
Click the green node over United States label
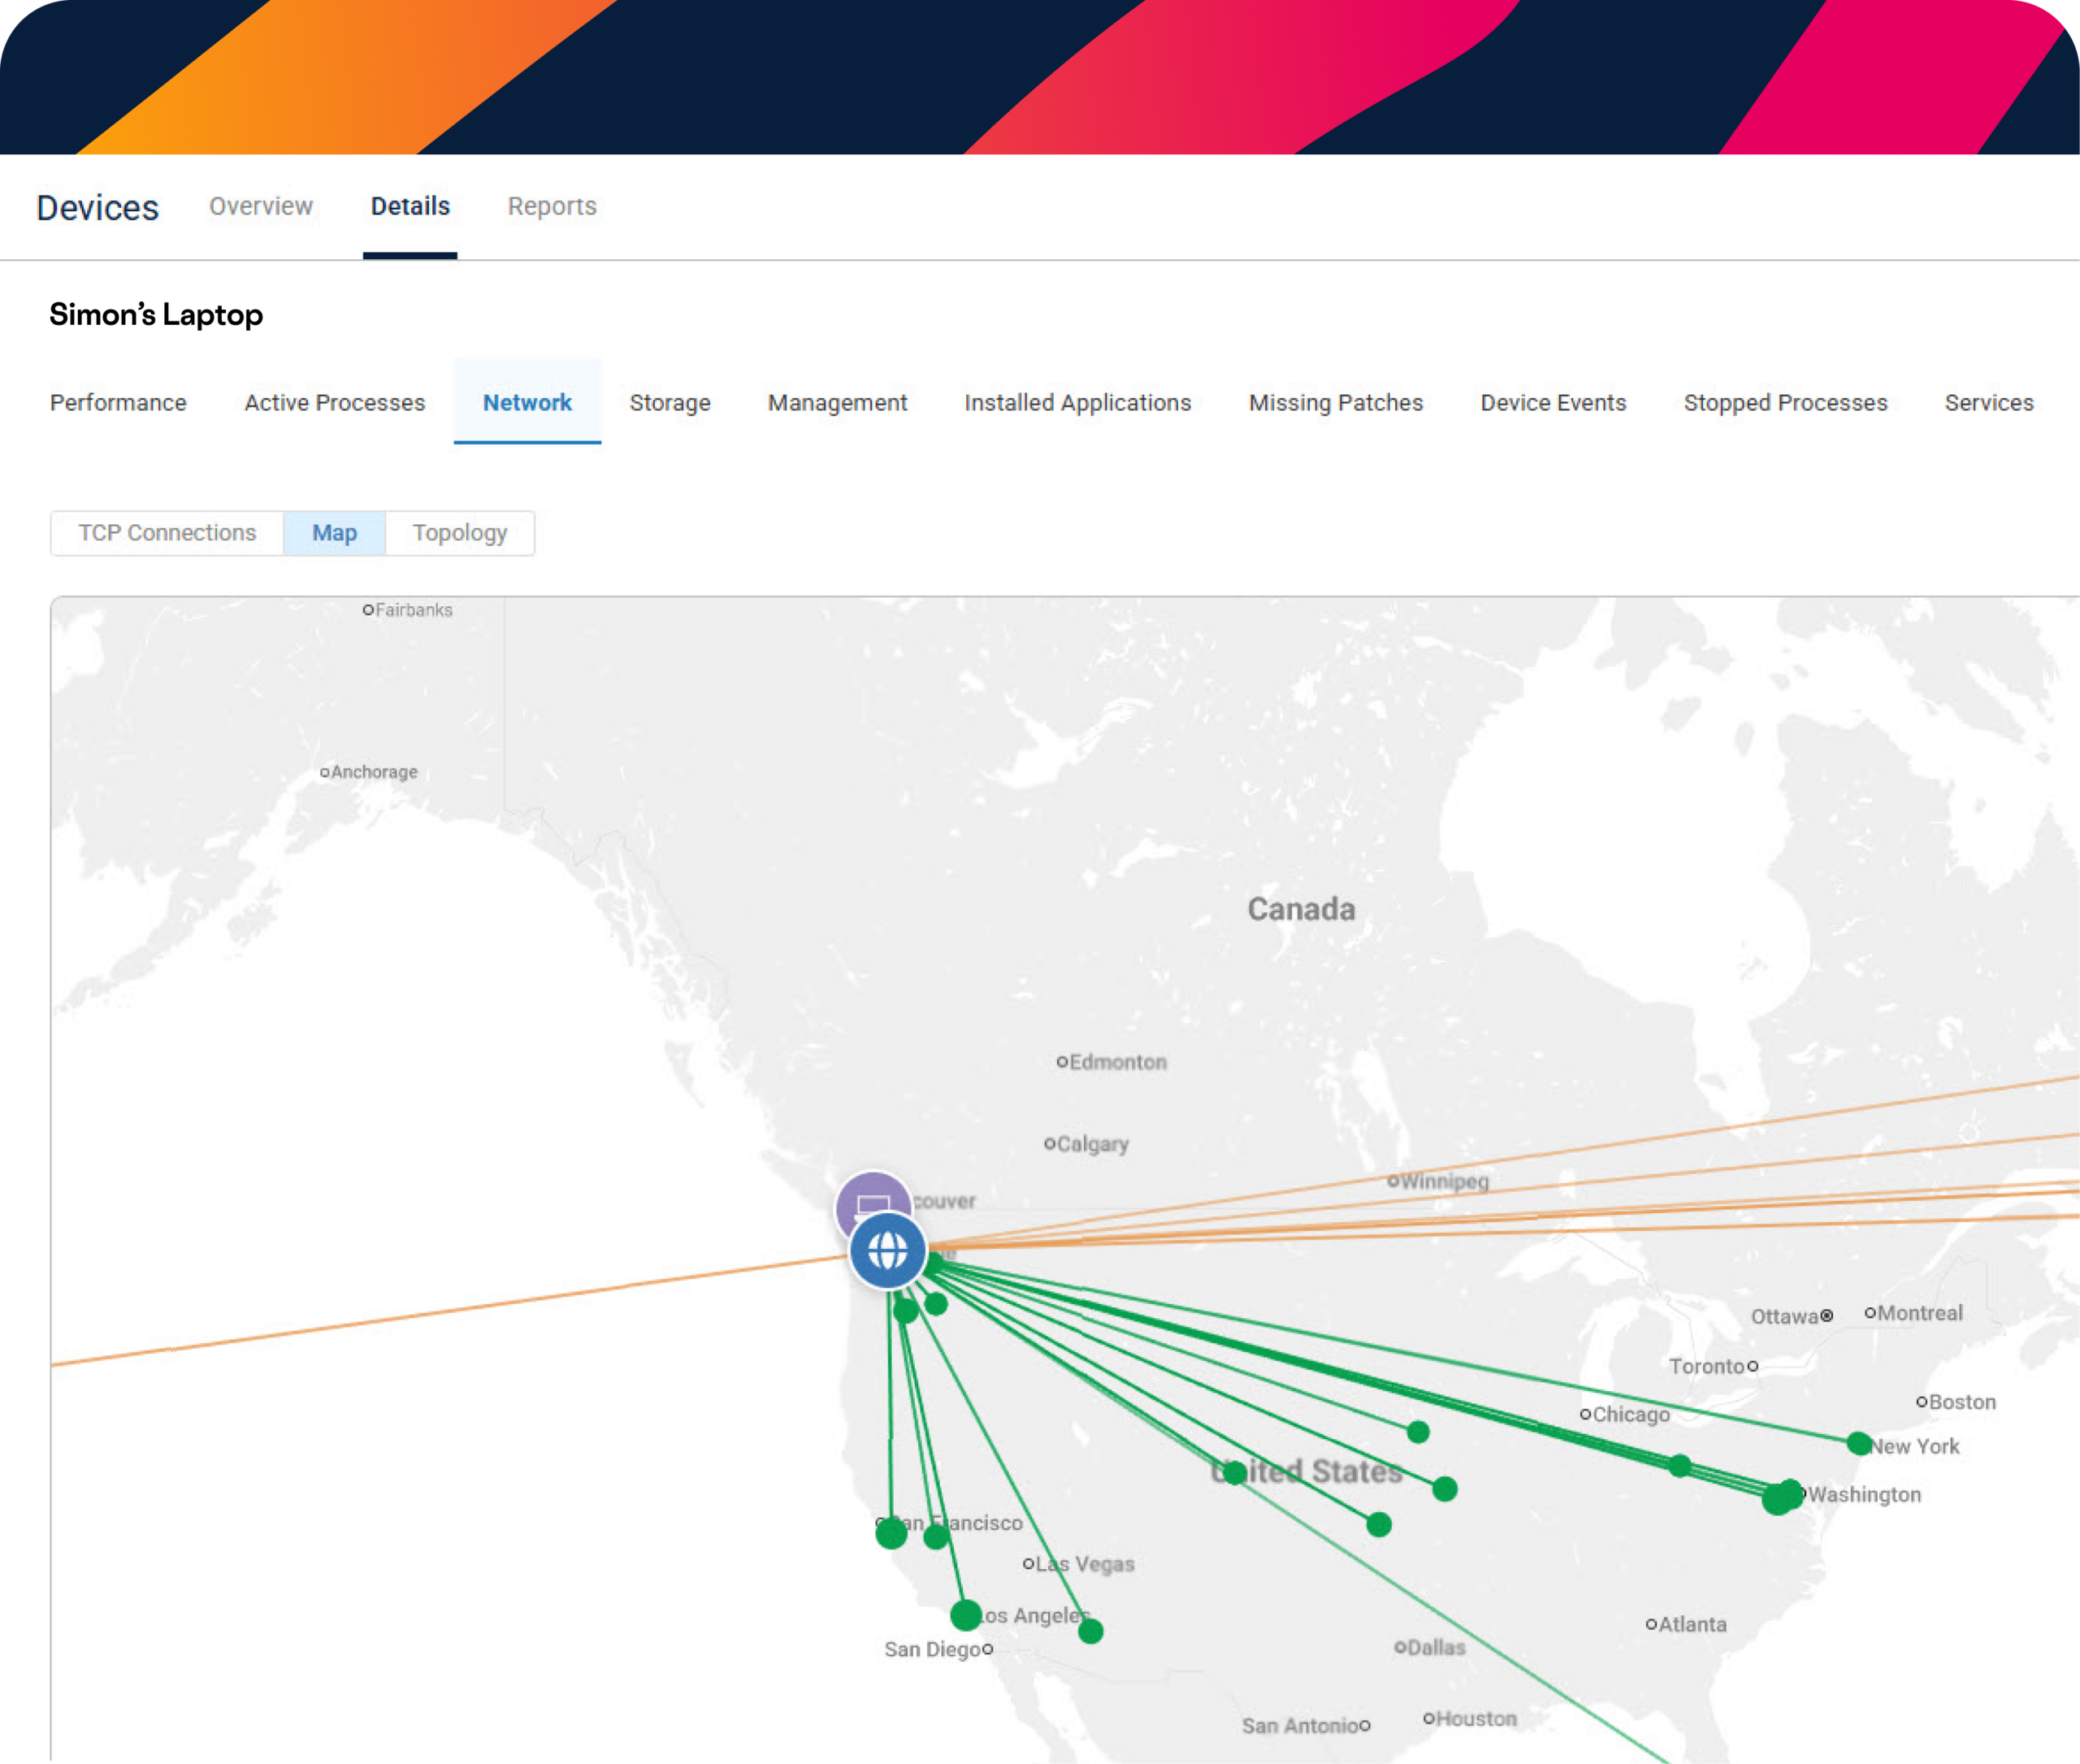1235,1472
